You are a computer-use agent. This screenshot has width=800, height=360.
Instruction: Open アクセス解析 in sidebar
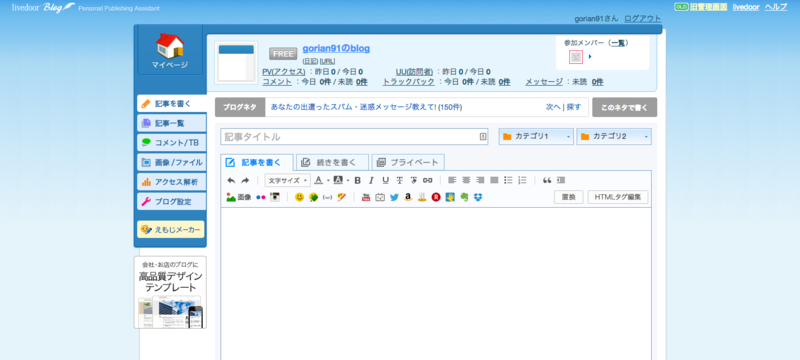point(171,182)
